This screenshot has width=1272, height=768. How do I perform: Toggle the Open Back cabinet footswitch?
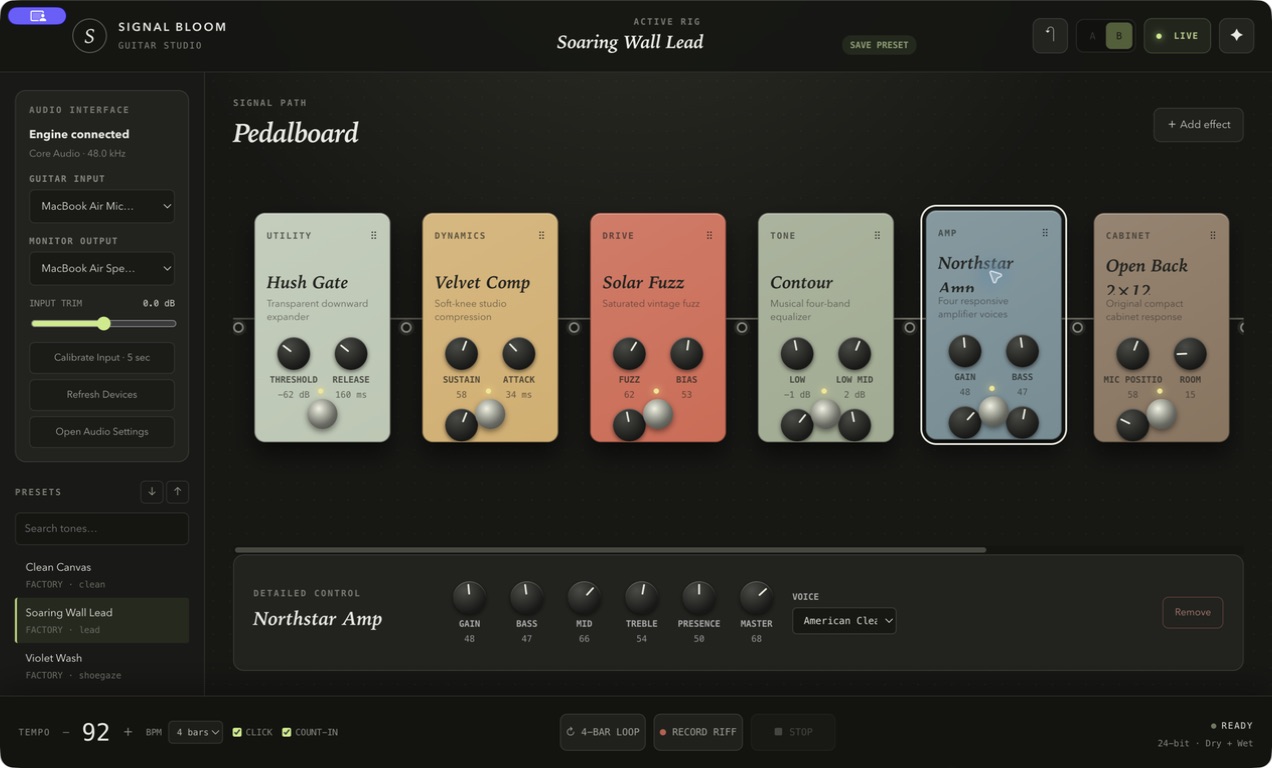click(x=1161, y=413)
